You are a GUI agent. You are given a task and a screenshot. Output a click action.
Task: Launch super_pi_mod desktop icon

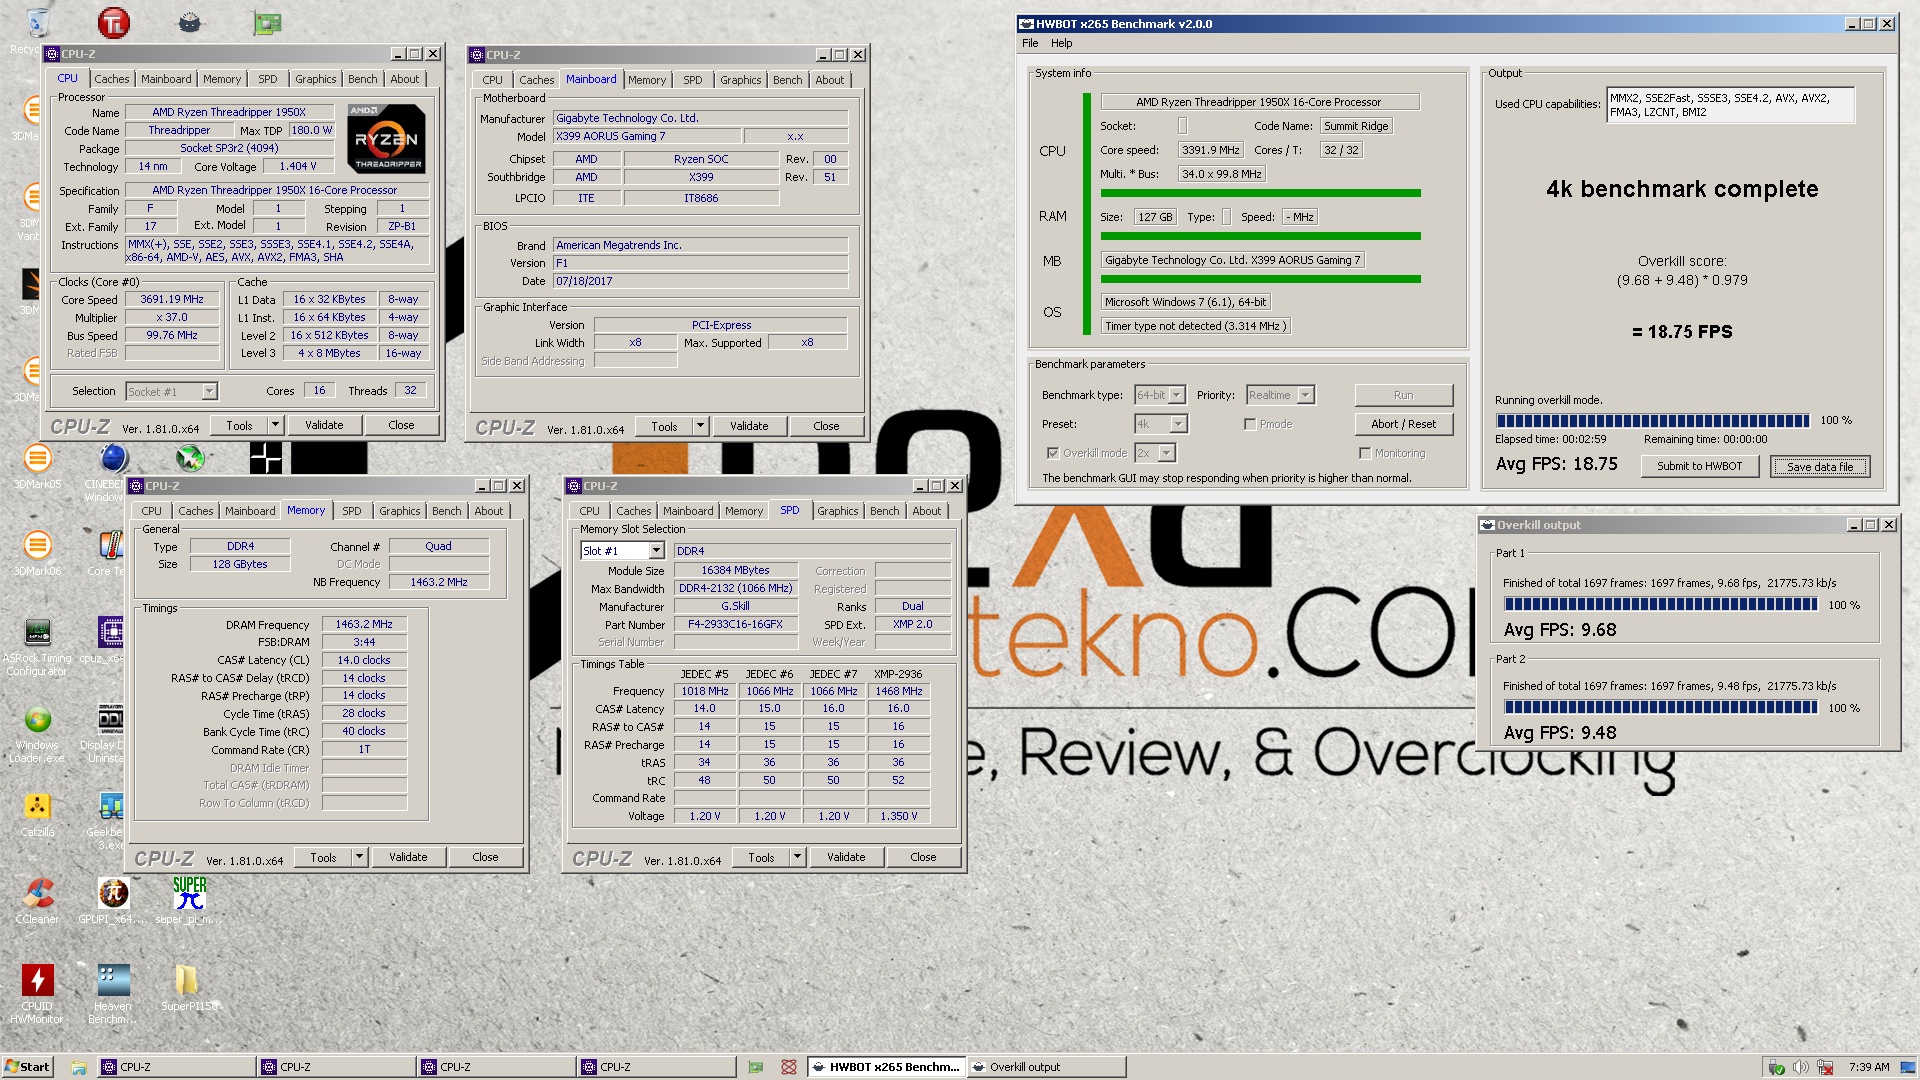pyautogui.click(x=189, y=901)
